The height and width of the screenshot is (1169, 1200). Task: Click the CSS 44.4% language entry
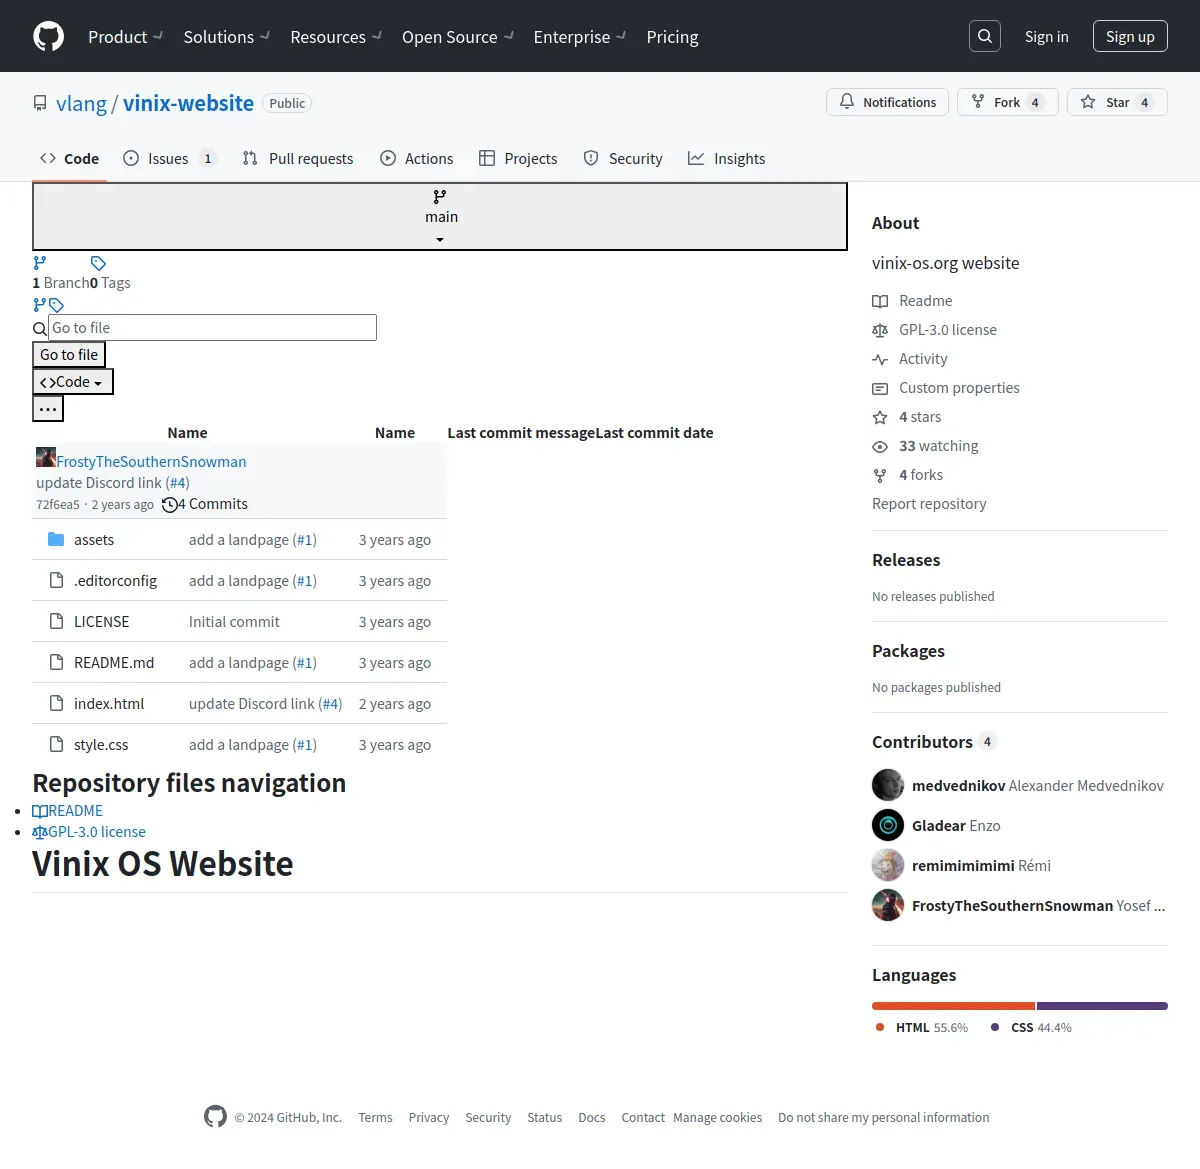(1031, 1027)
